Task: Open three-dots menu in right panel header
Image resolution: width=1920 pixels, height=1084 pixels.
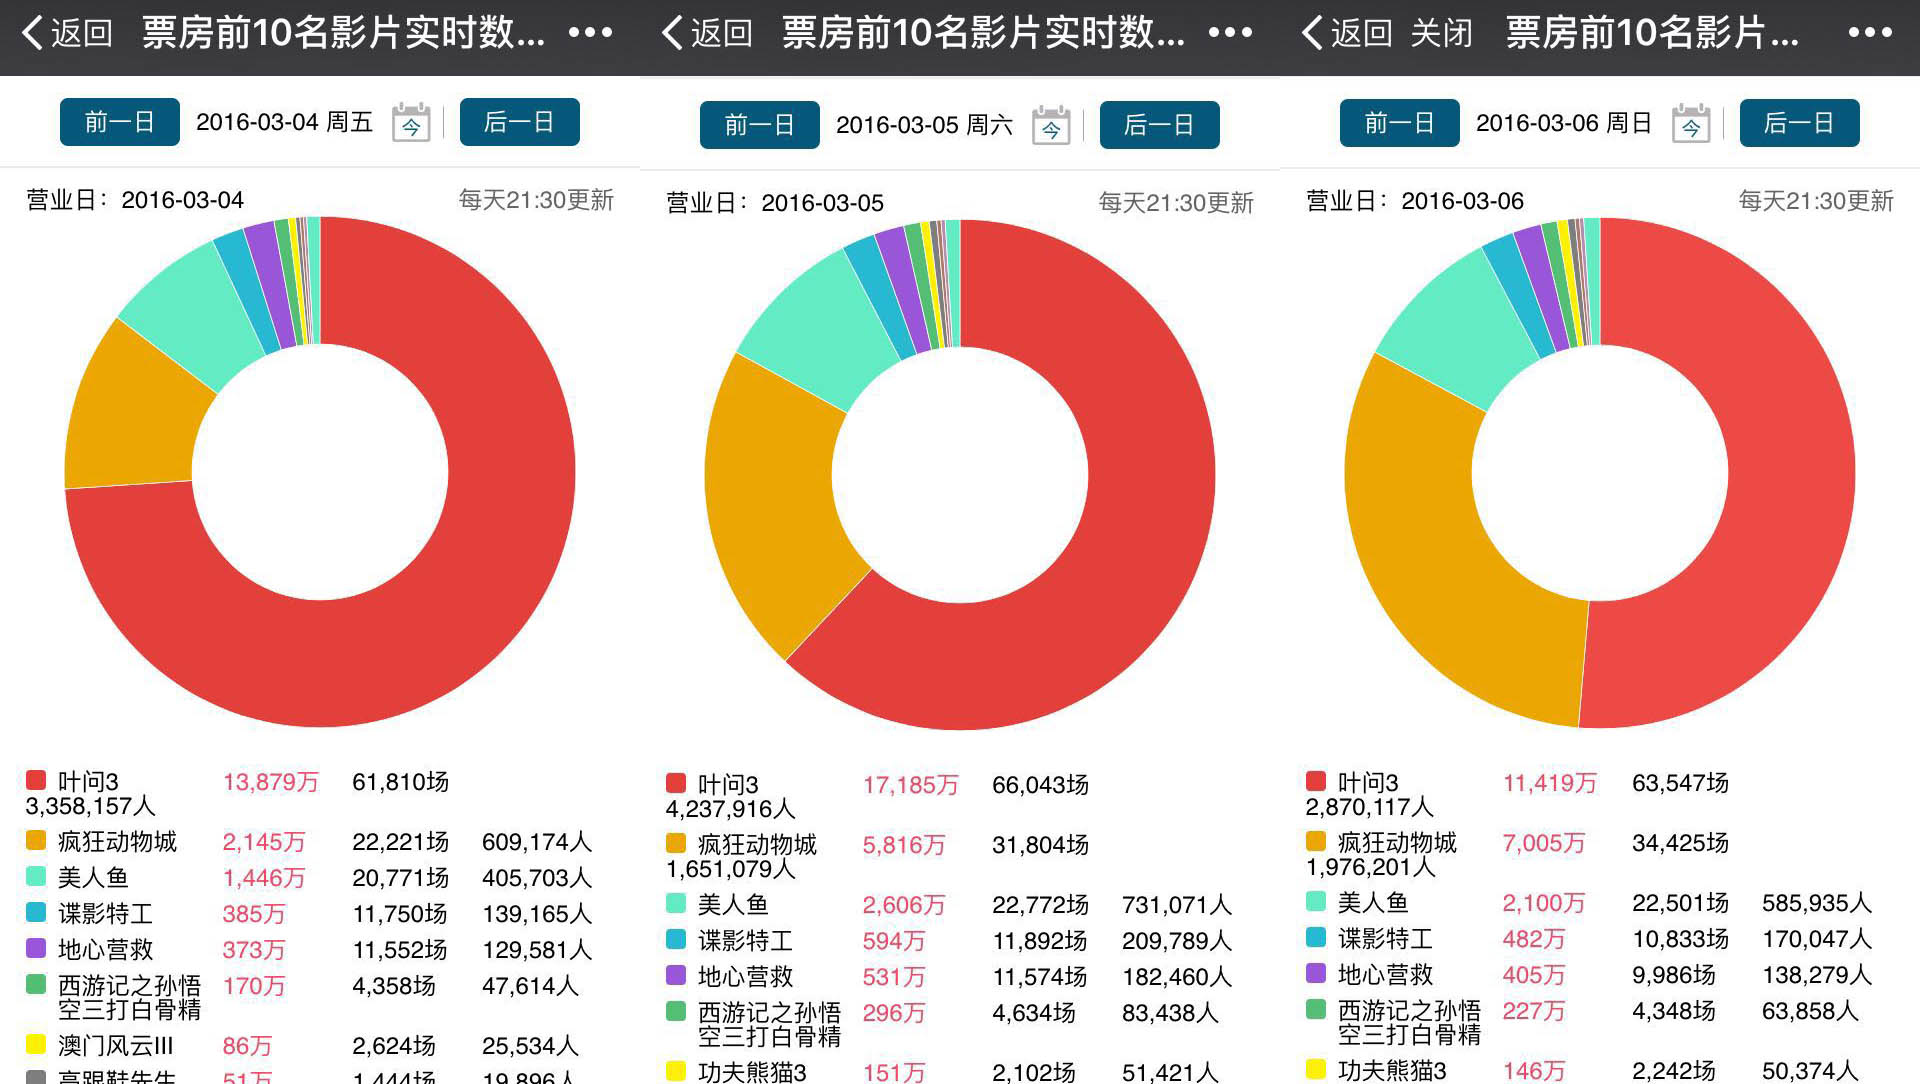Action: 1870,33
